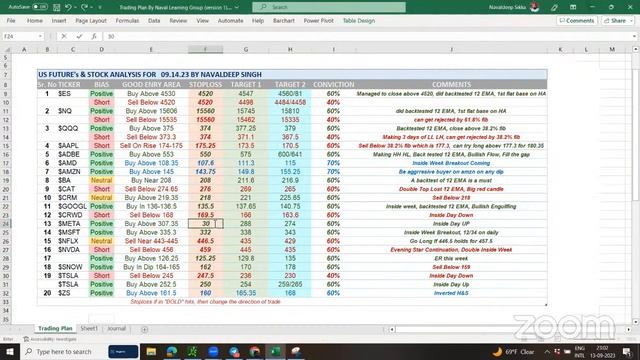
Task: Open the File menu
Action: coord(11,20)
